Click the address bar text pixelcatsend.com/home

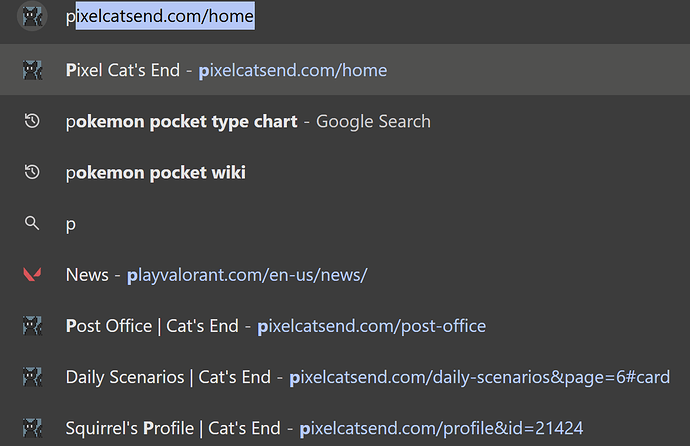(x=160, y=16)
